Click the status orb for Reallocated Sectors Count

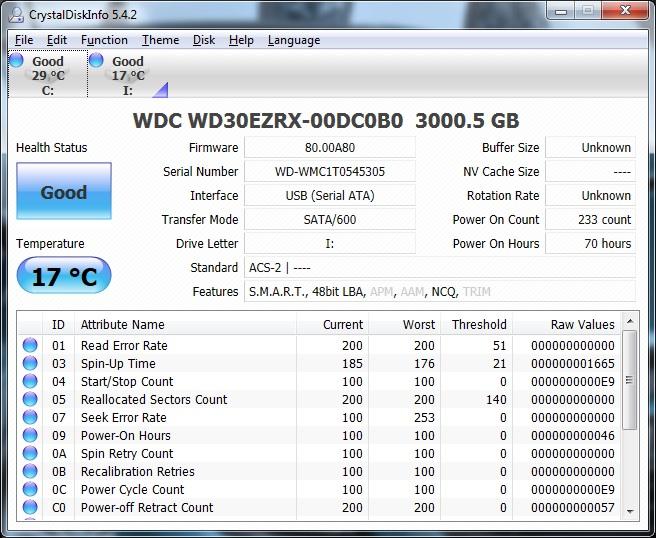point(30,399)
